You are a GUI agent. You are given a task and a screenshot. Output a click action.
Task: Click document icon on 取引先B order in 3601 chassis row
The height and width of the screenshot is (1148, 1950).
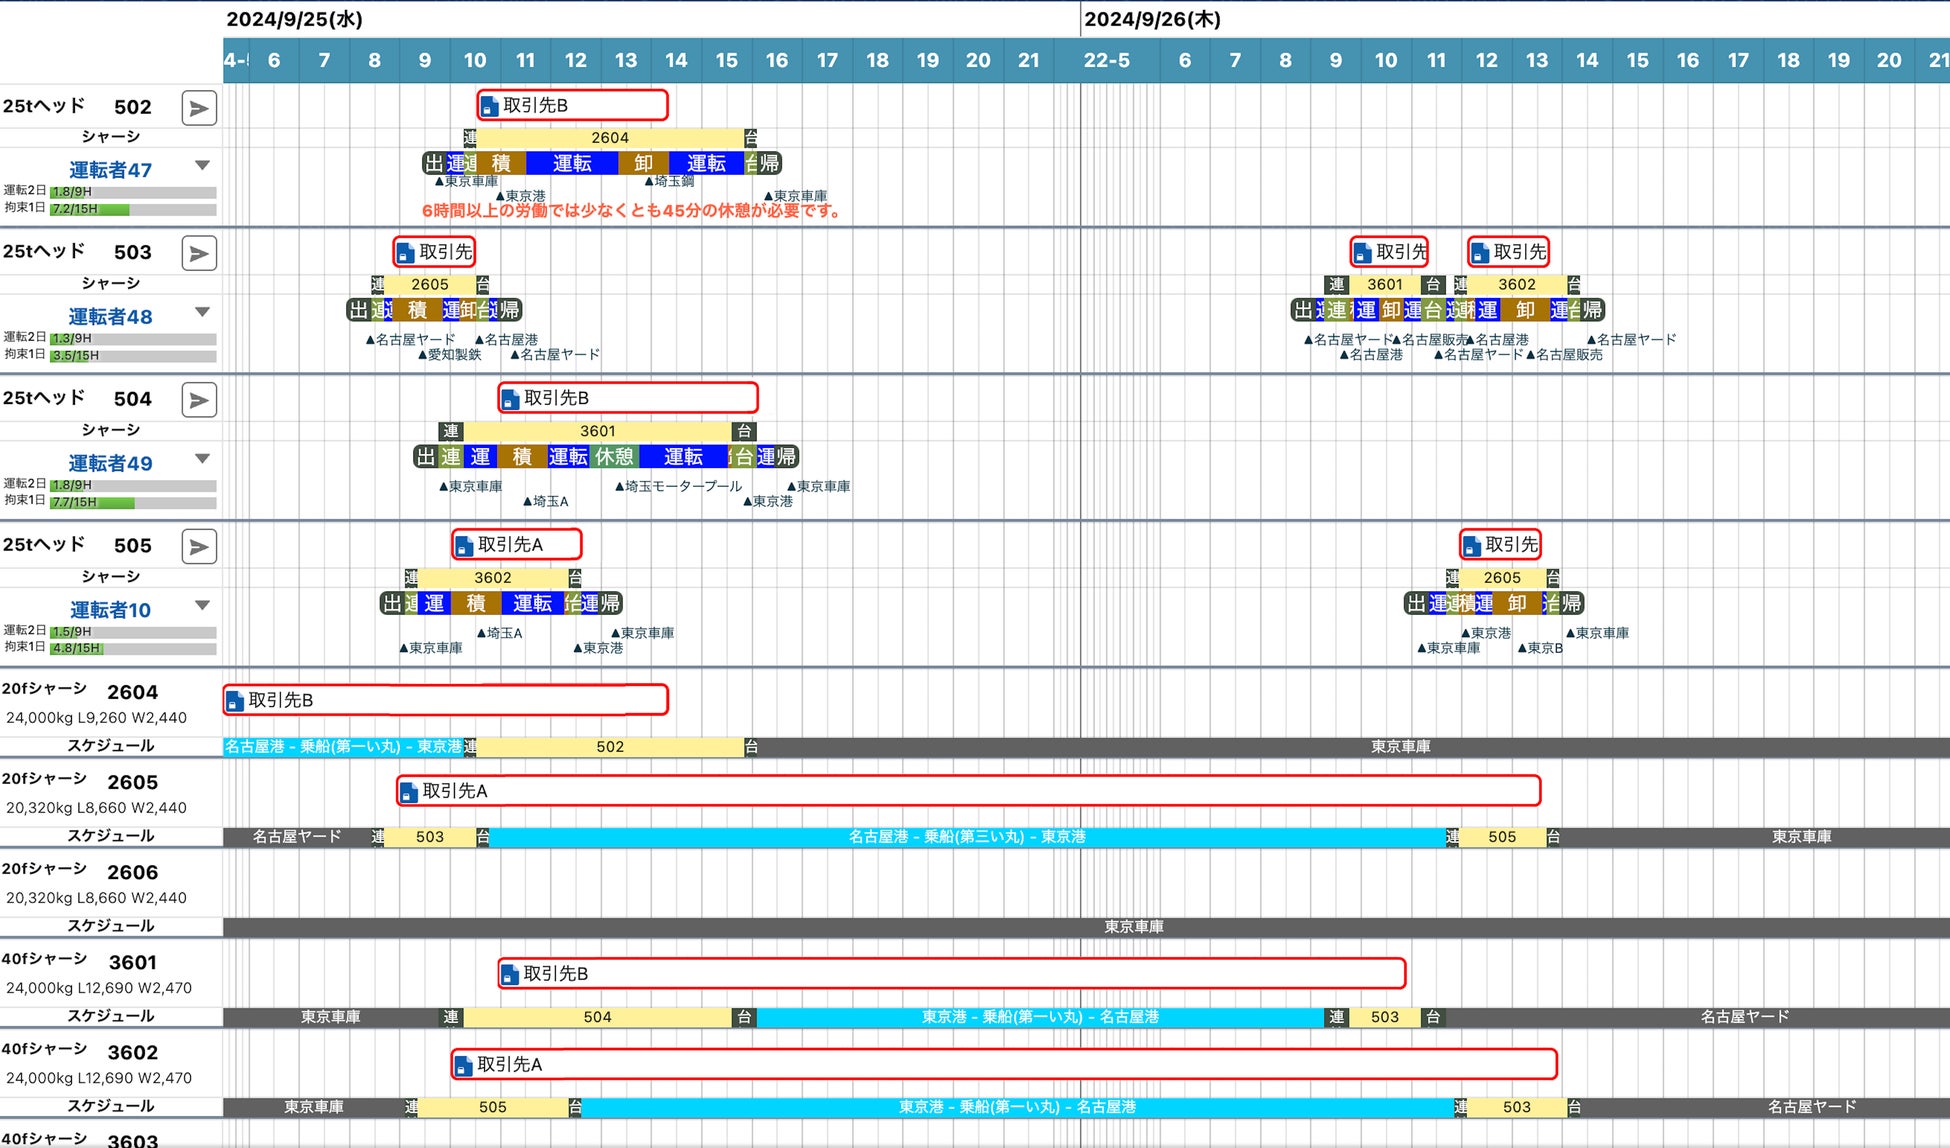click(510, 975)
